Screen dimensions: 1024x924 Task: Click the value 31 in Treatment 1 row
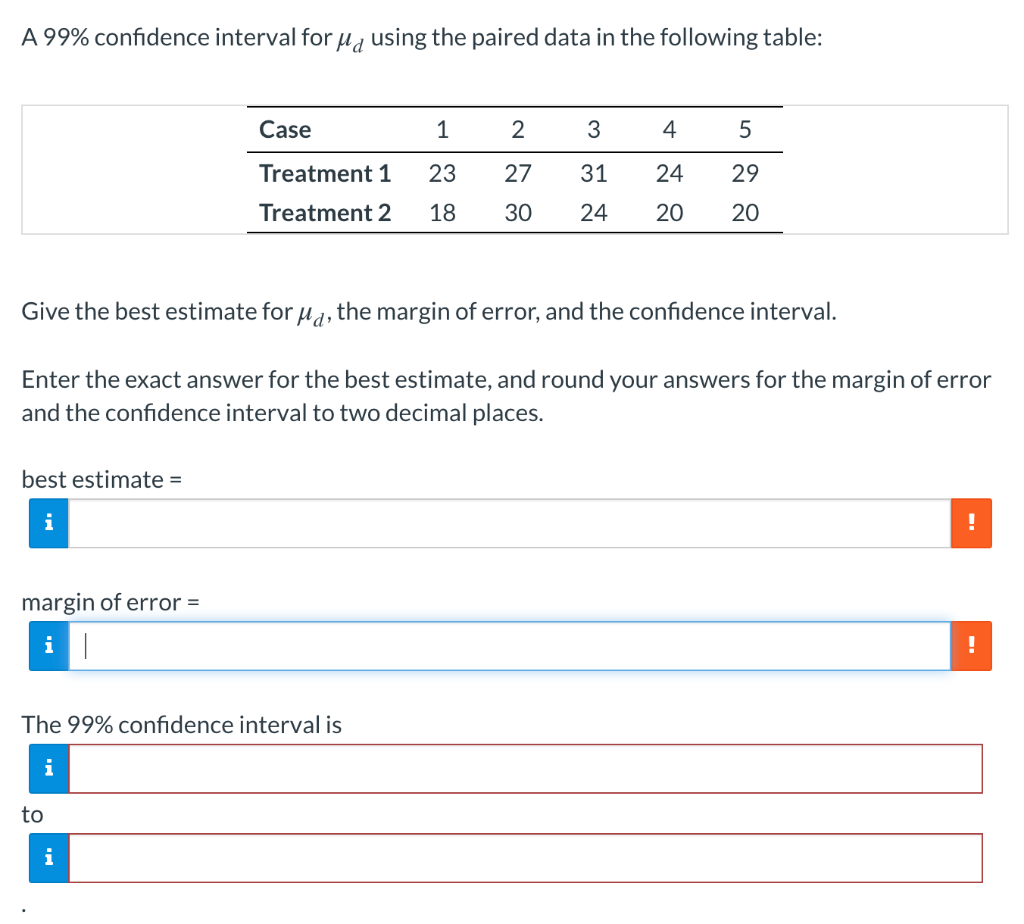point(593,173)
